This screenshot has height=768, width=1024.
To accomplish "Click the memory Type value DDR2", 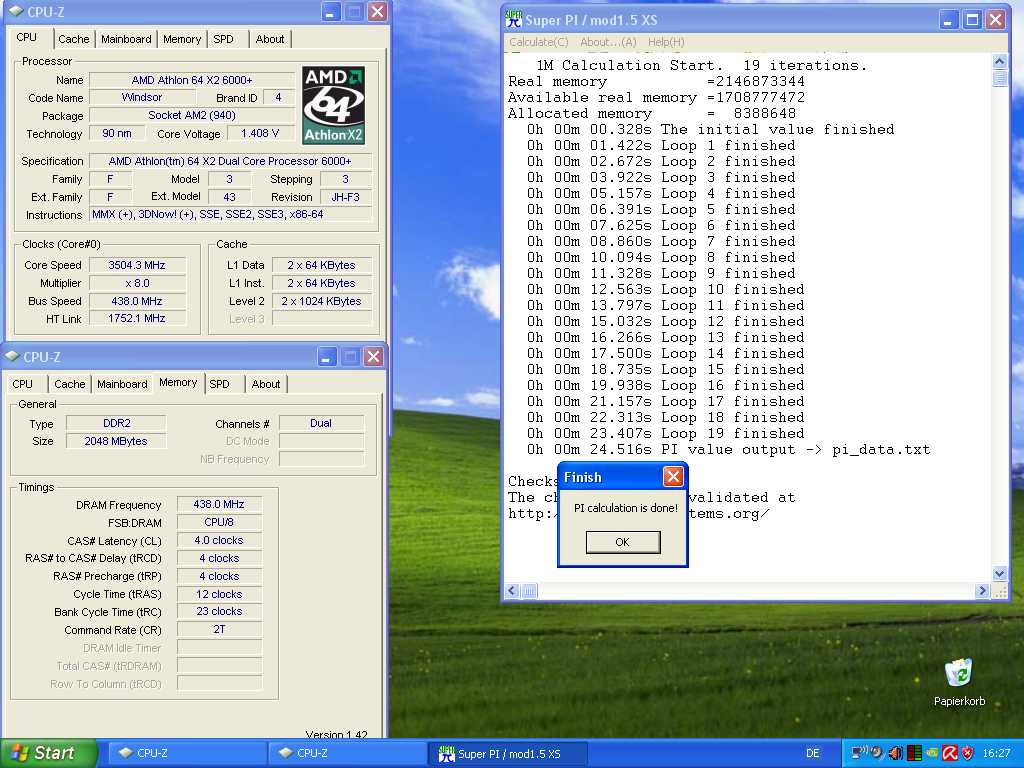I will pos(116,423).
